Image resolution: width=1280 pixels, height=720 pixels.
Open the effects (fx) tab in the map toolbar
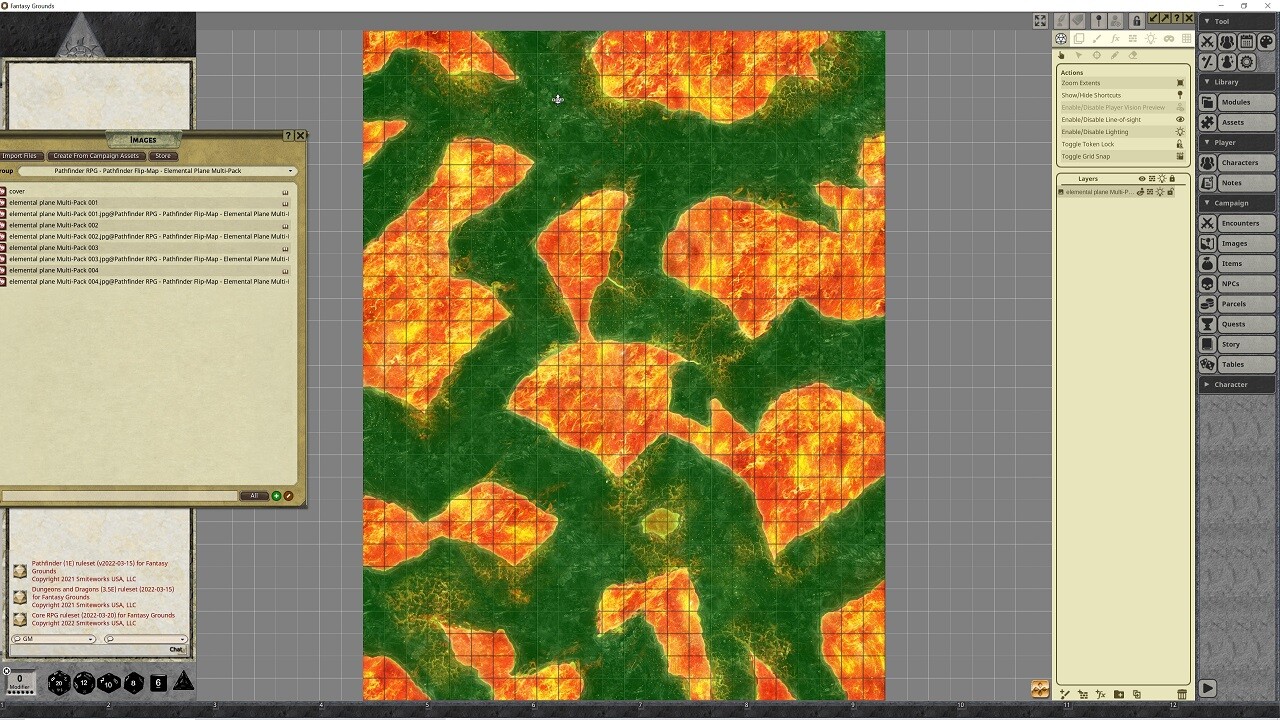[x=1113, y=39]
